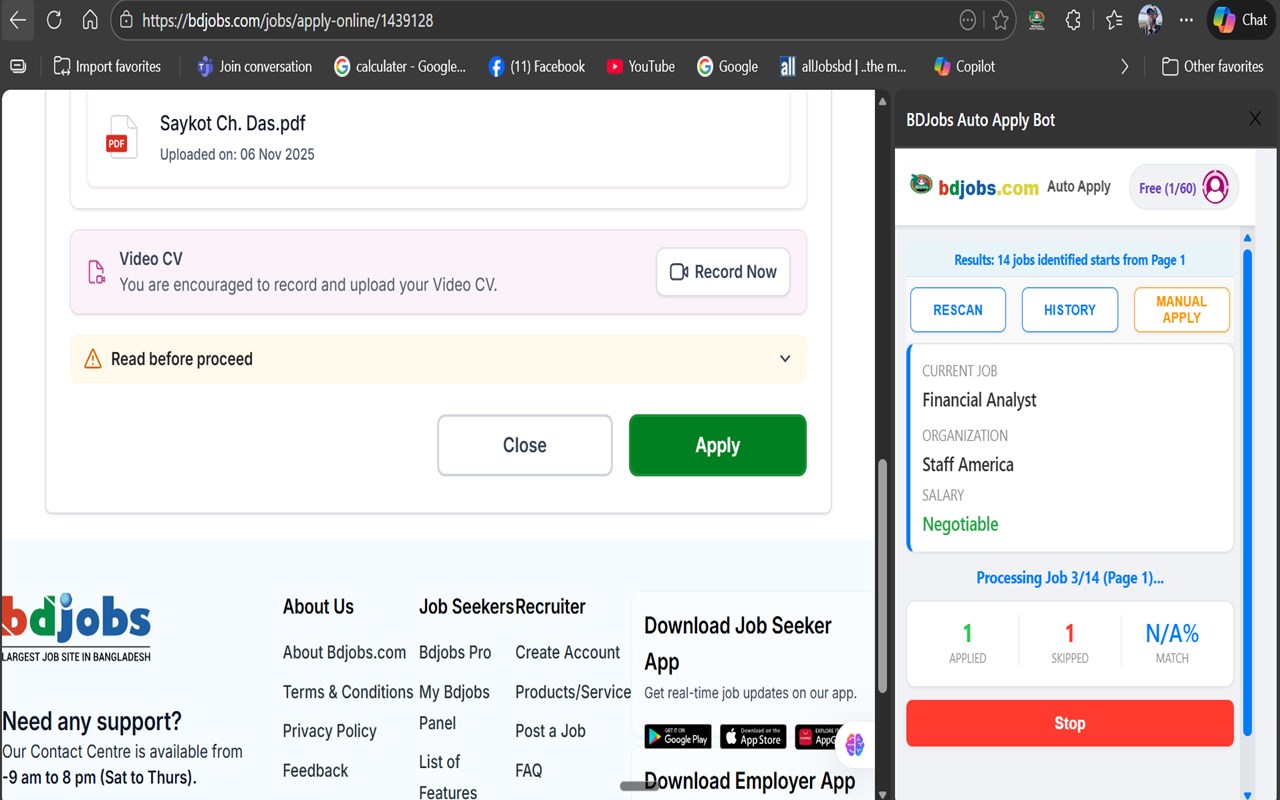
Task: Open the calculater - Google bookmark
Action: pos(400,66)
